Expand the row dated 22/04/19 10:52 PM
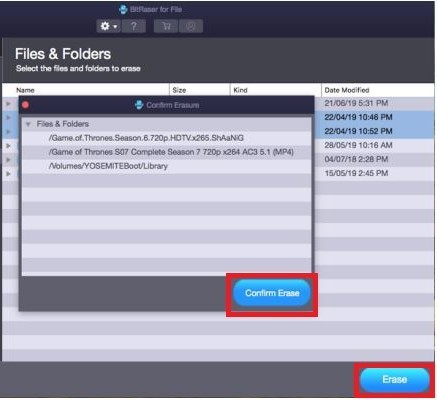The width and height of the screenshot is (437, 400). pos(8,132)
